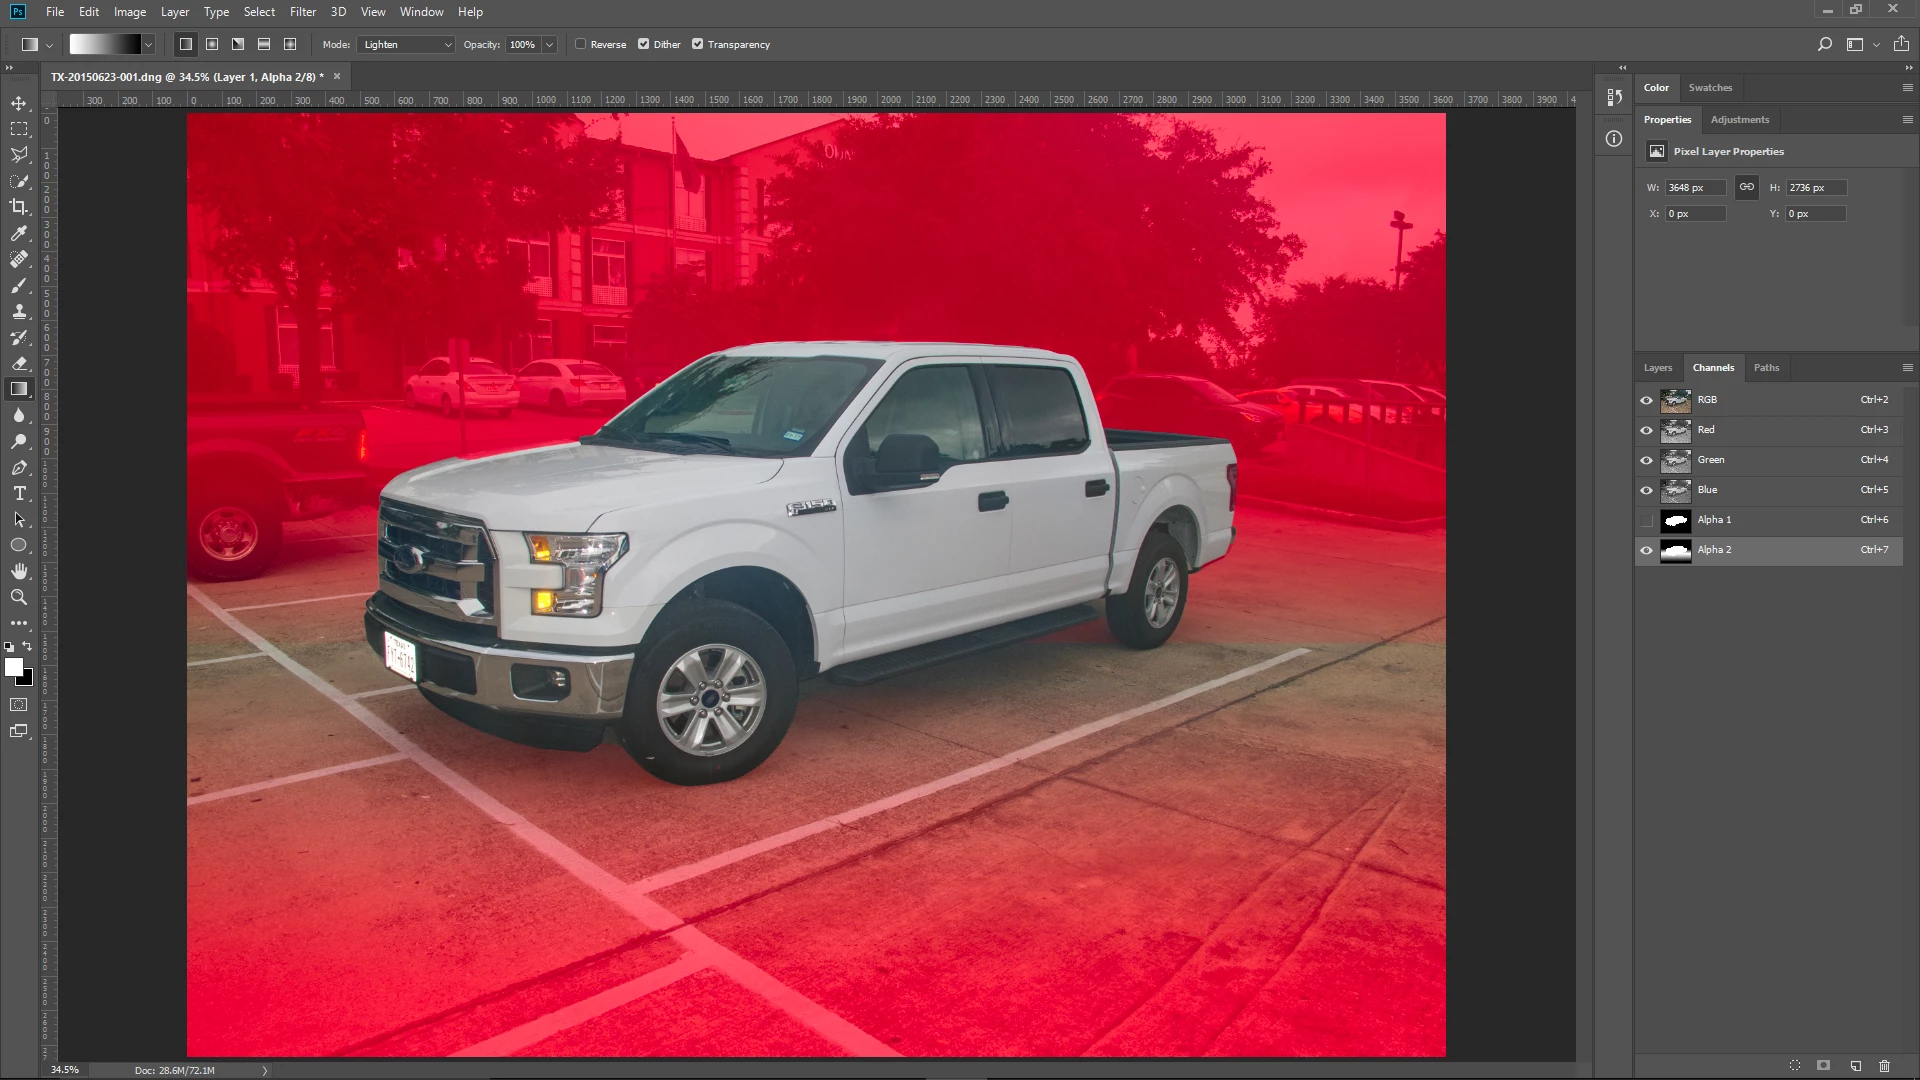Screen dimensions: 1920x1080
Task: Select the Pen tool
Action: coord(19,467)
